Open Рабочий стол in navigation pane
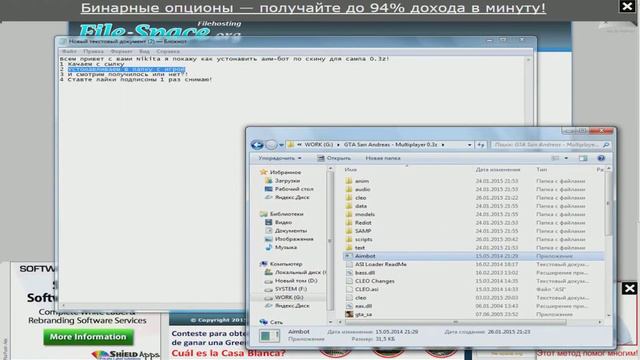Viewport: 640px width, 360px height. click(x=289, y=189)
